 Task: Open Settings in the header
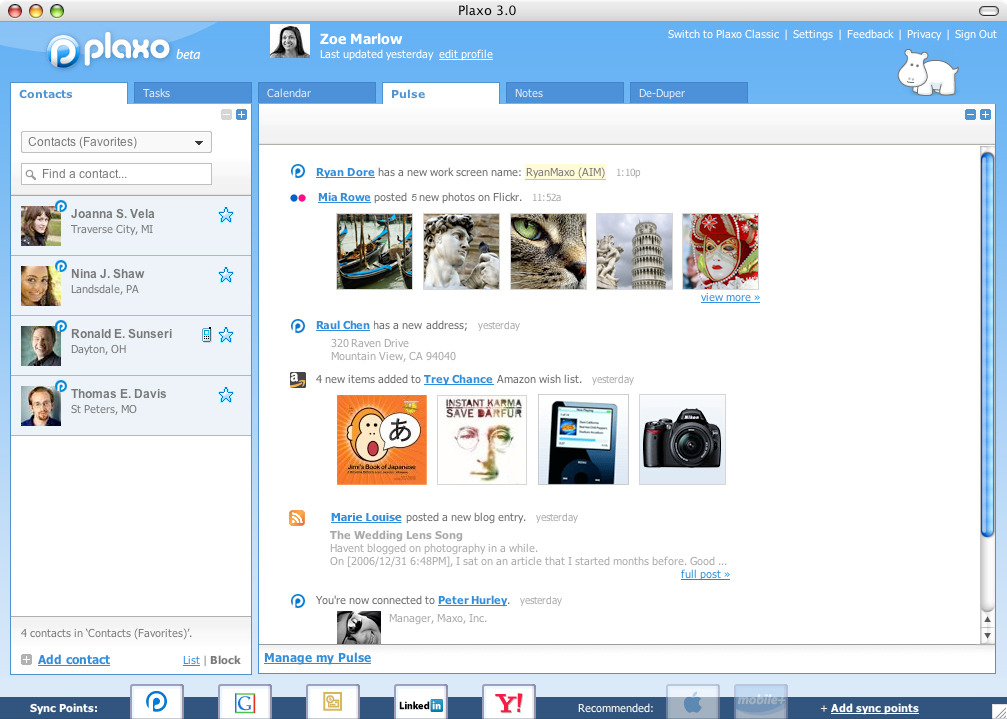[812, 35]
